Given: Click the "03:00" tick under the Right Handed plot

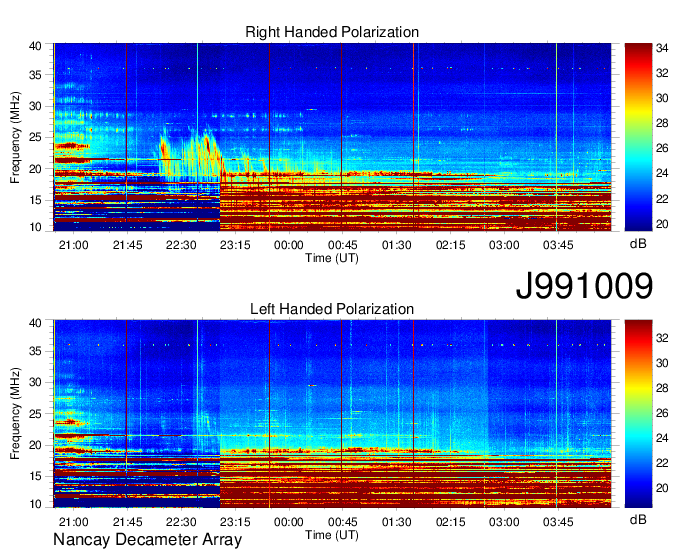Looking at the screenshot, I should pos(504,245).
